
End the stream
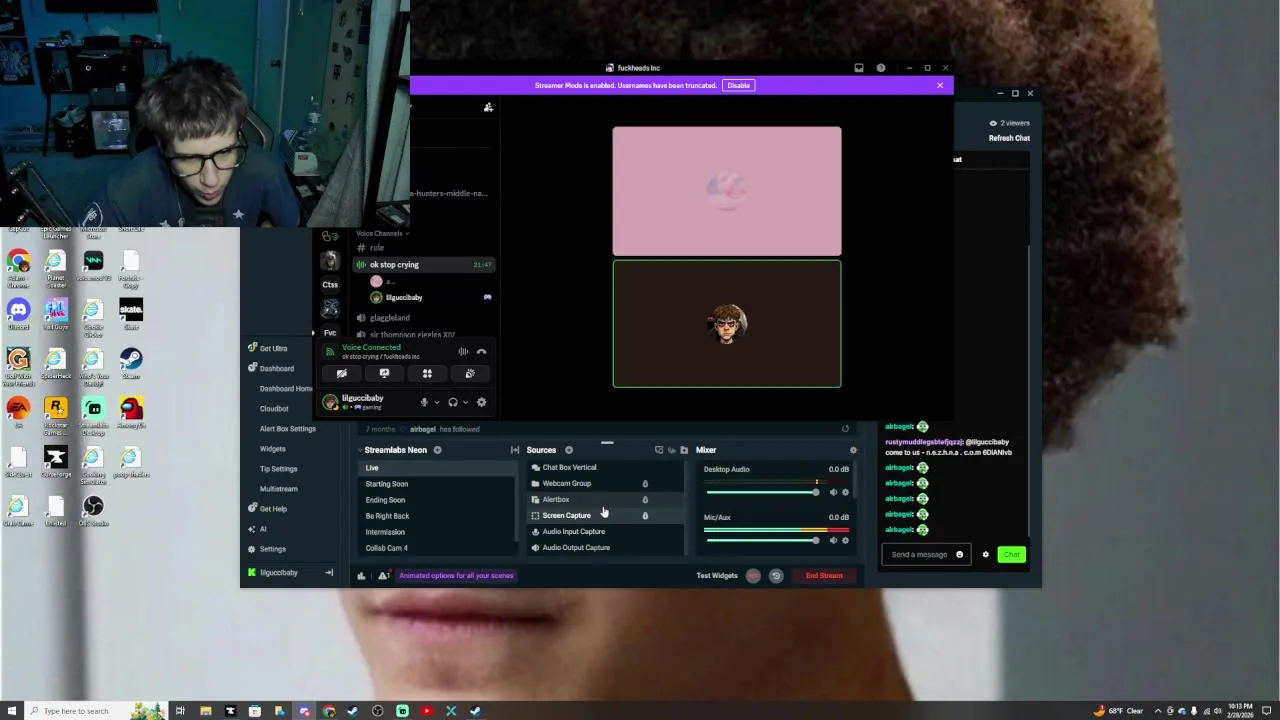824,576
